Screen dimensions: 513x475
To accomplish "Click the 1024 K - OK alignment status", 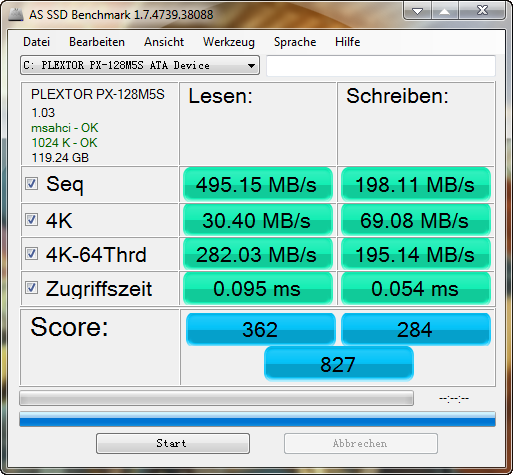I will [x=64, y=143].
